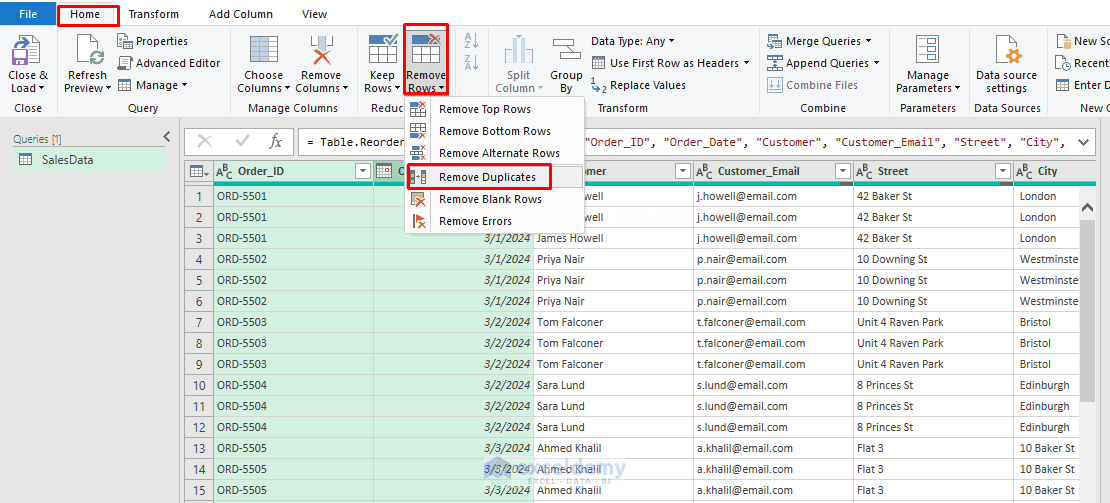
Task: Select the Order_ID column header
Action: tap(294, 171)
